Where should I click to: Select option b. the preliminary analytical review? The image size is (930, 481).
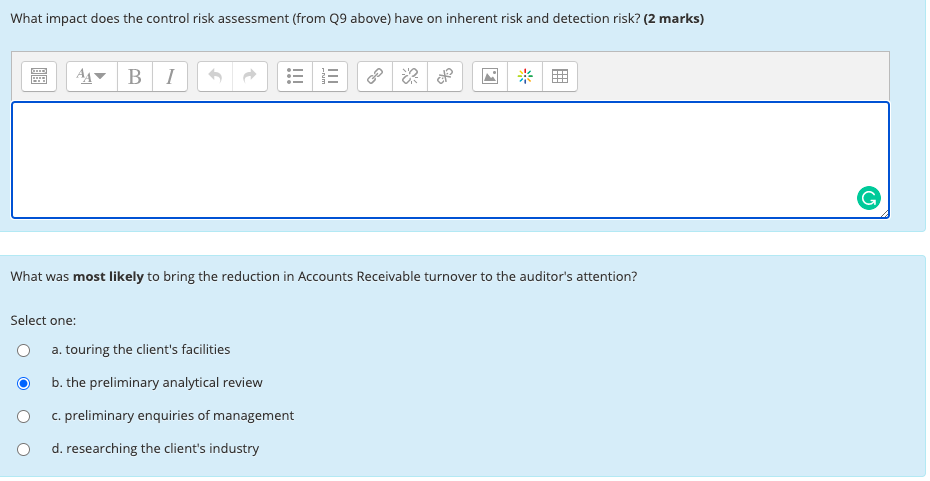(23, 384)
